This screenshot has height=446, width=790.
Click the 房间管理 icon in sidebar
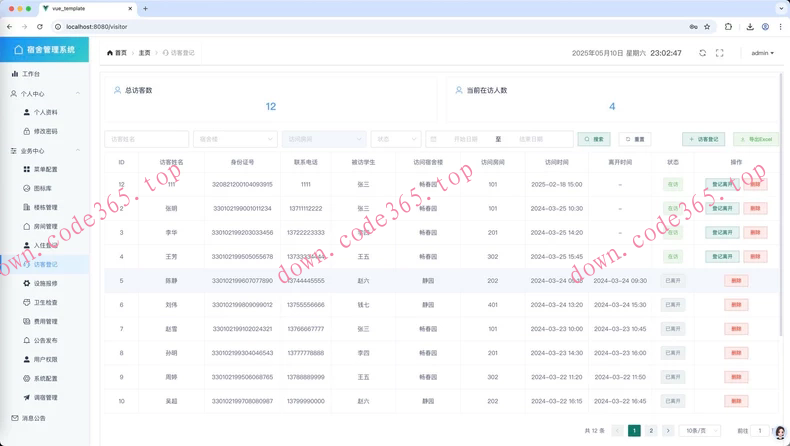pyautogui.click(x=27, y=227)
